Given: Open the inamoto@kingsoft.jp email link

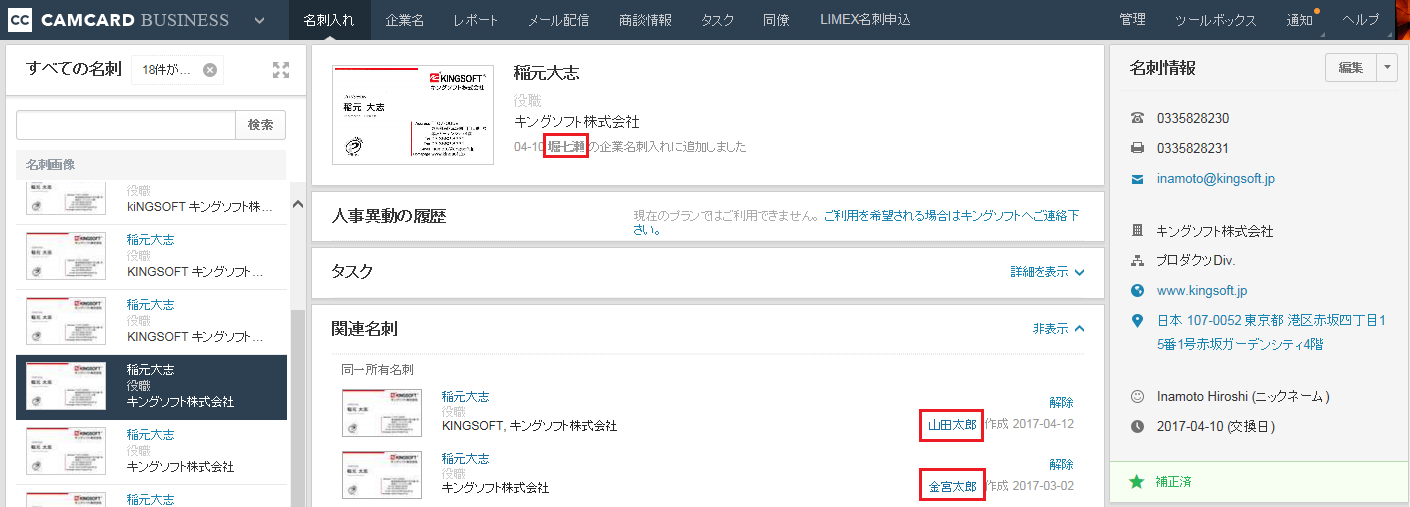Looking at the screenshot, I should [x=1216, y=179].
